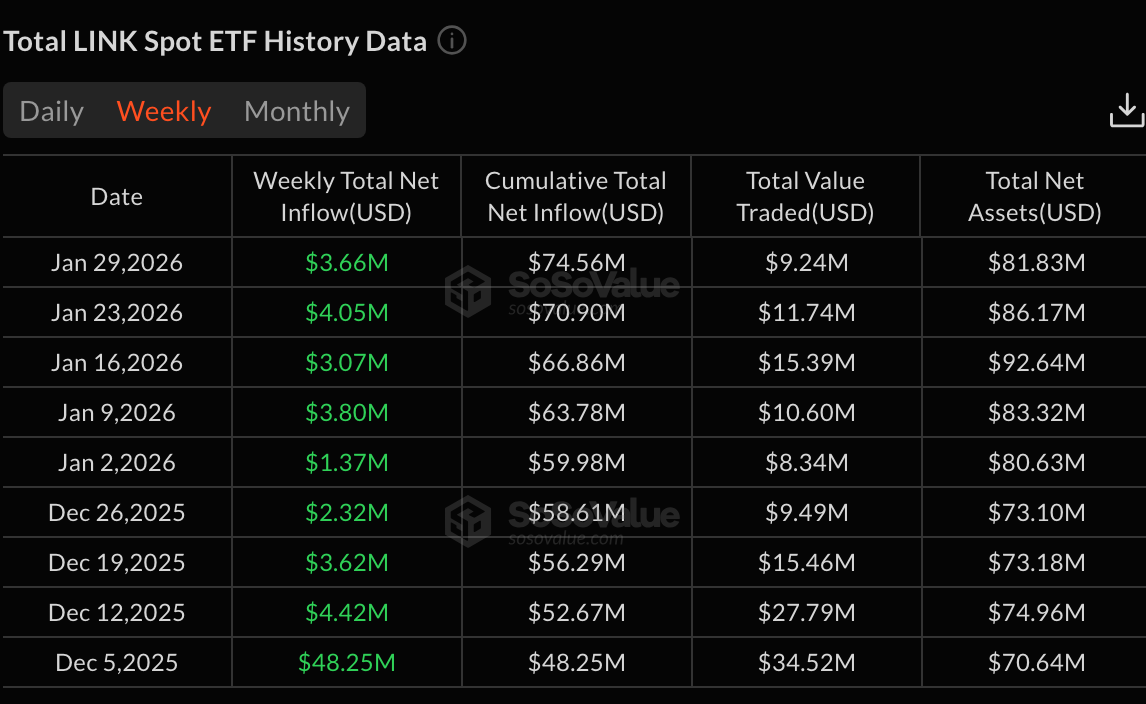
Task: Click the Date column header
Action: [117, 197]
